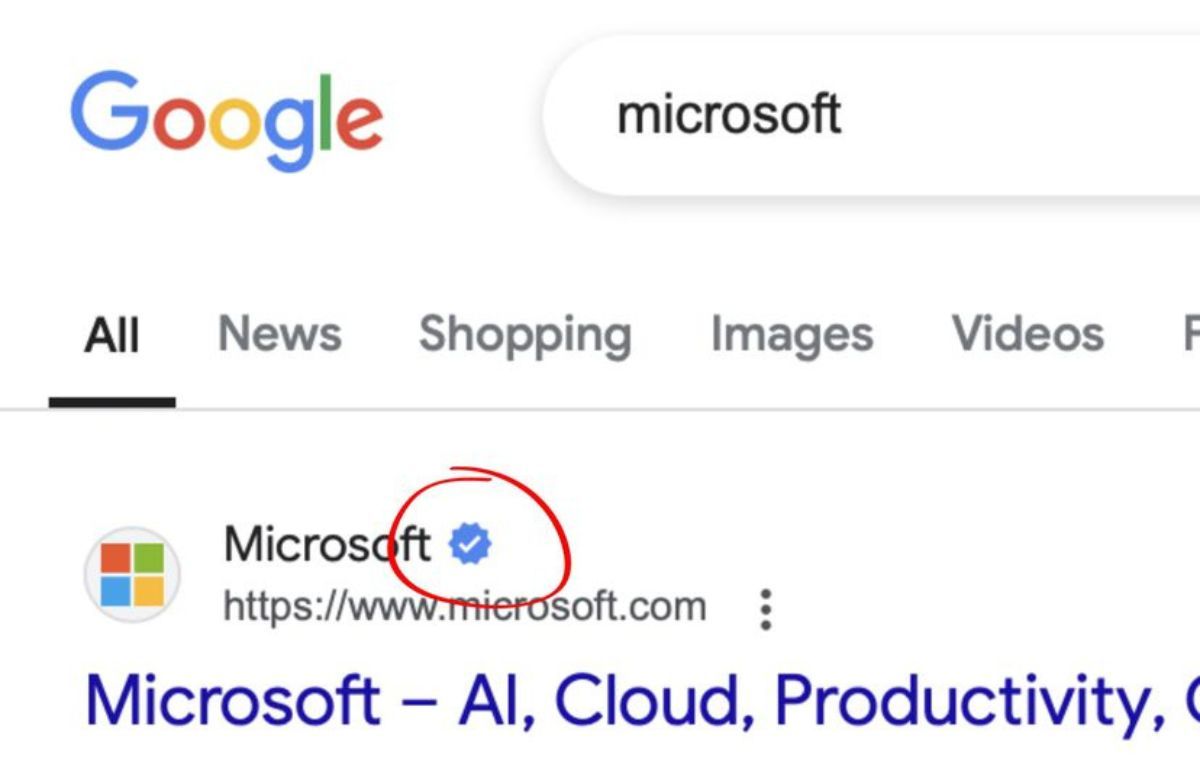Switch to the Images tab
This screenshot has height=765, width=1200.
pos(791,334)
